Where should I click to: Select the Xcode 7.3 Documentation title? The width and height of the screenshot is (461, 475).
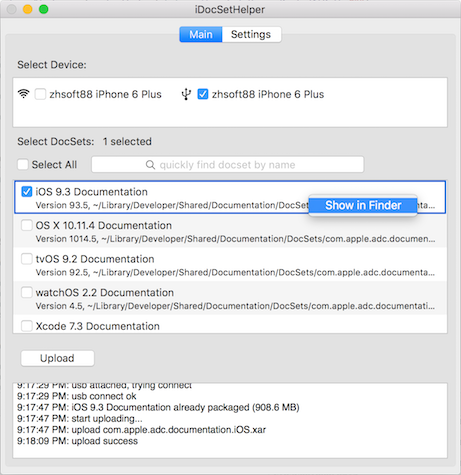point(97,326)
